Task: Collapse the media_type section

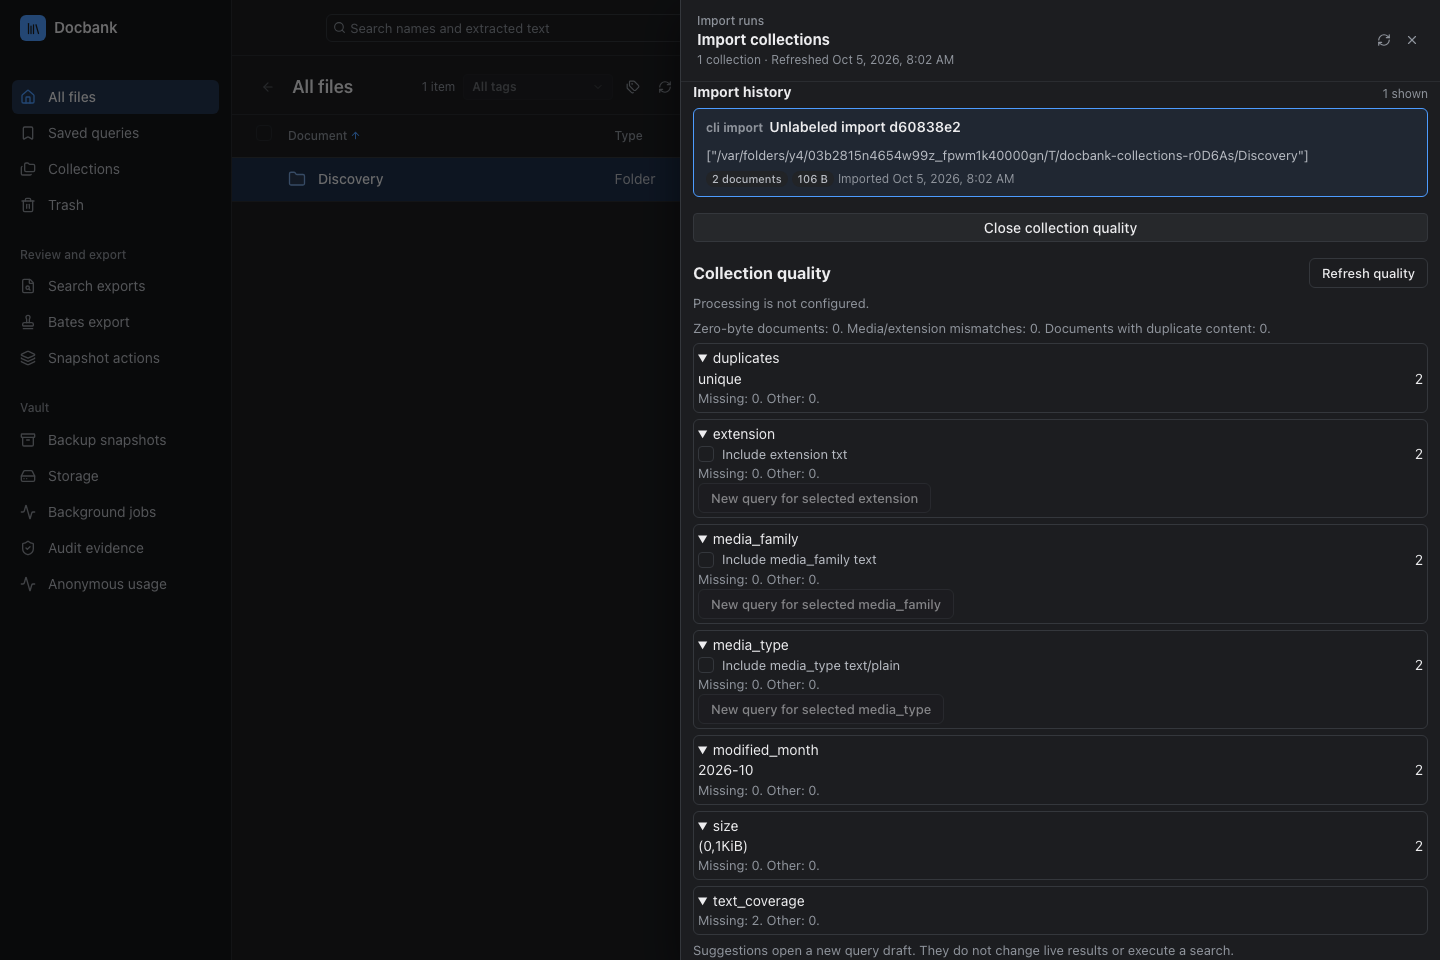Action: [x=703, y=645]
